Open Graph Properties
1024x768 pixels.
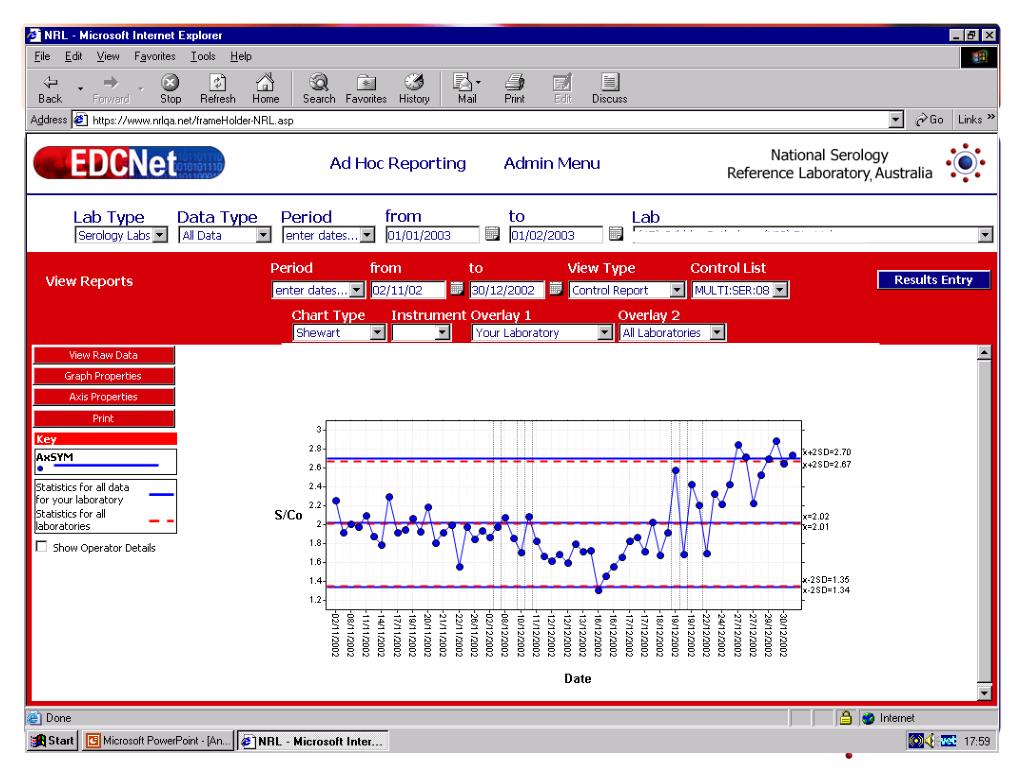coord(104,376)
